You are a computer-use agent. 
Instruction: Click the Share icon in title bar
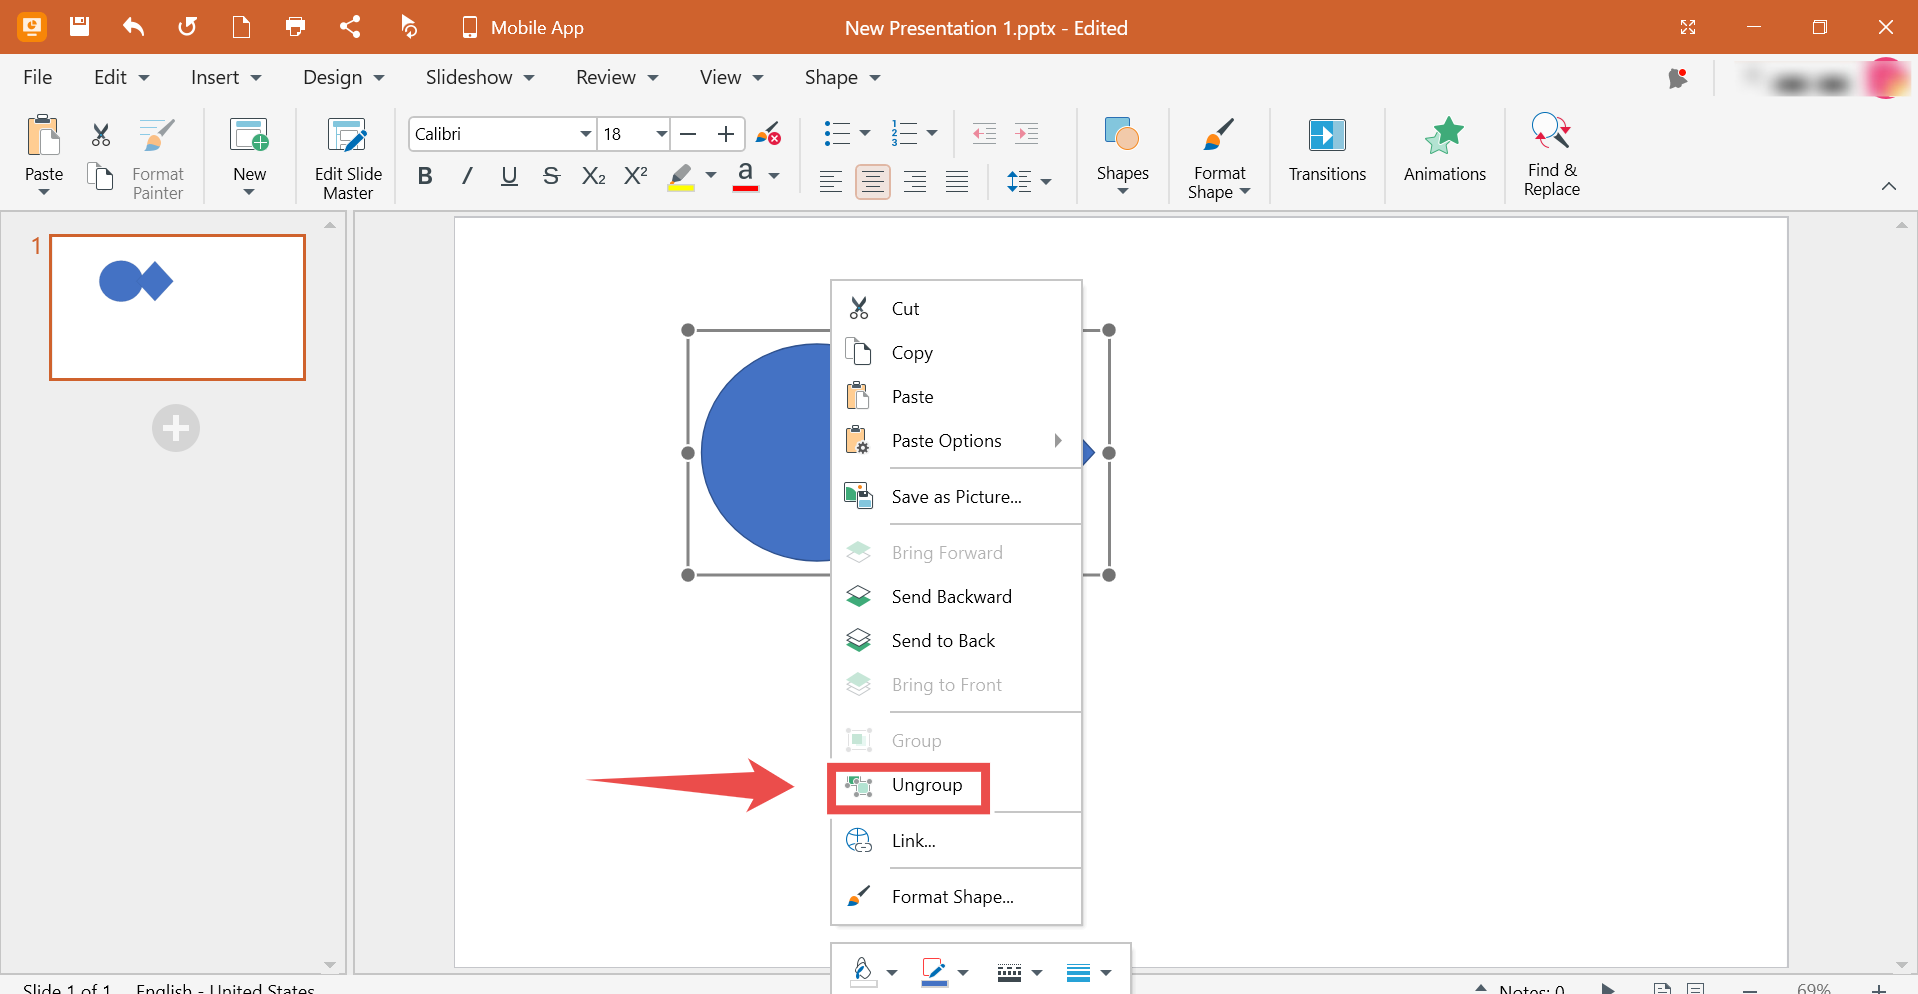pos(350,27)
